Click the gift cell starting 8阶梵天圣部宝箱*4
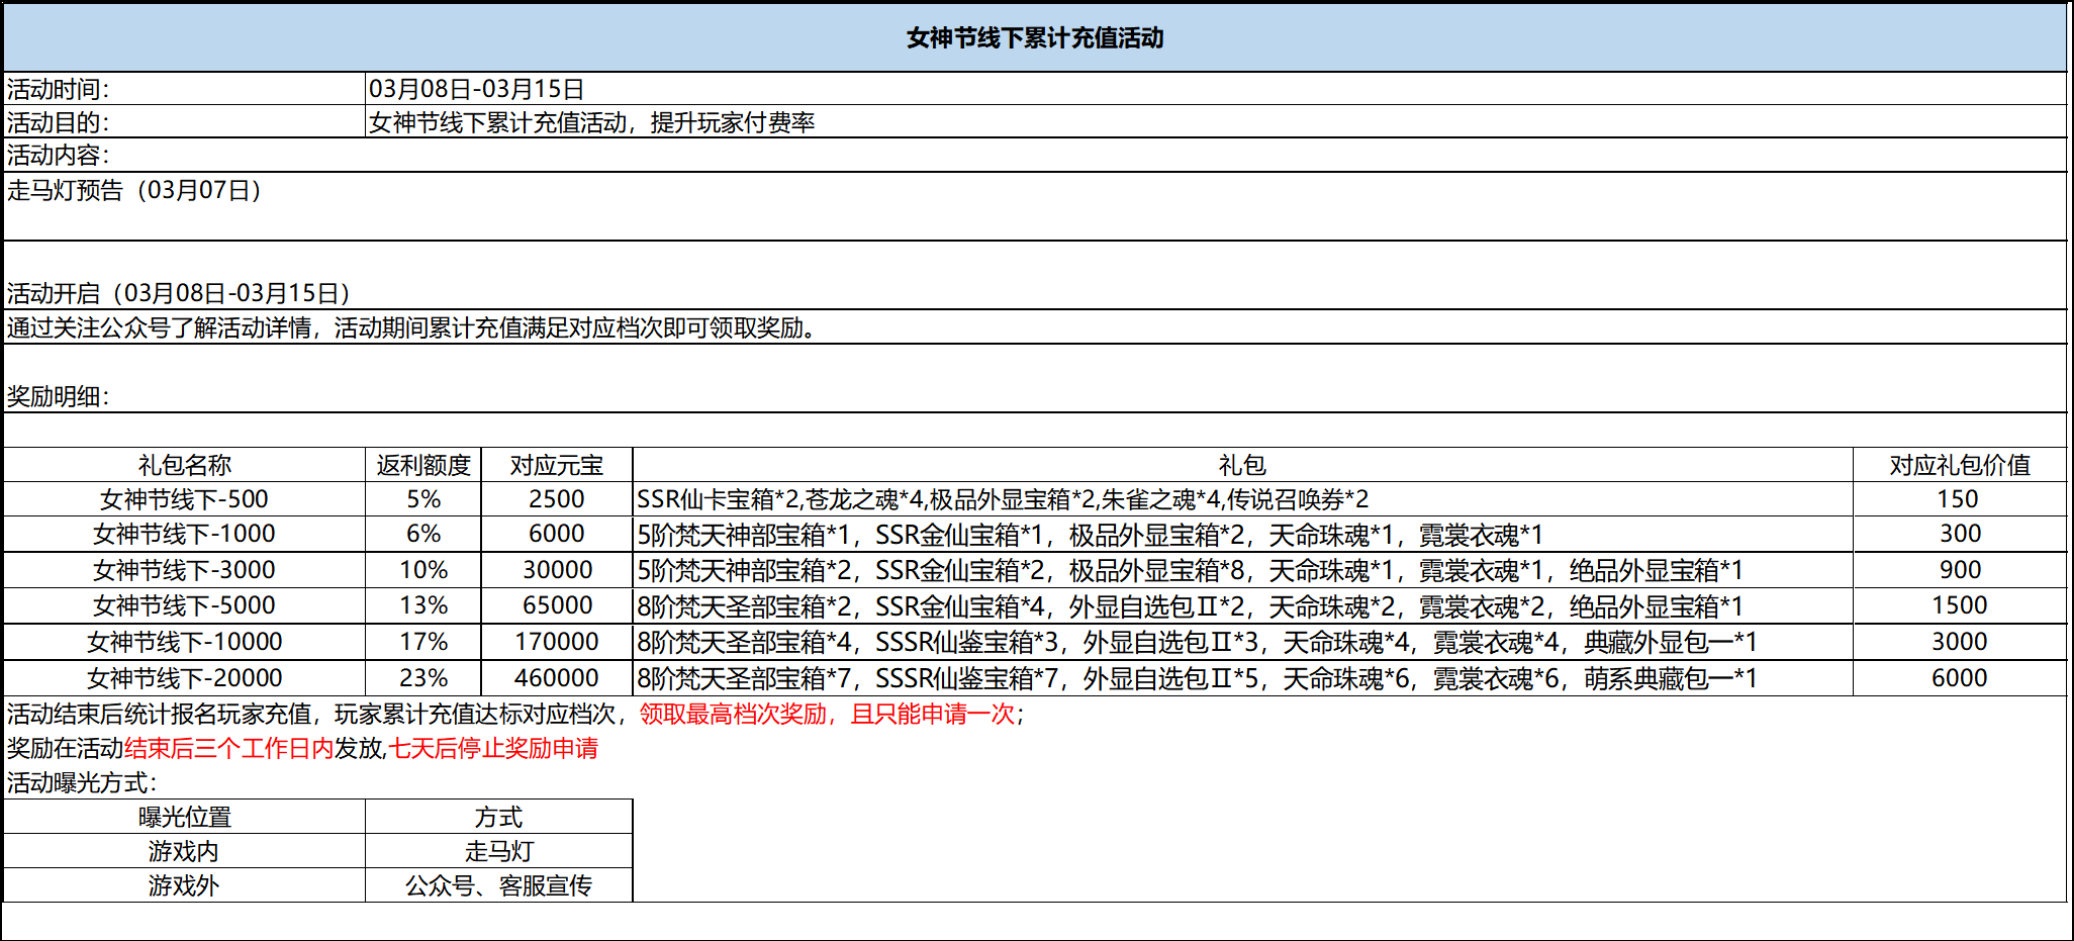This screenshot has height=941, width=2074. pyautogui.click(x=1243, y=642)
